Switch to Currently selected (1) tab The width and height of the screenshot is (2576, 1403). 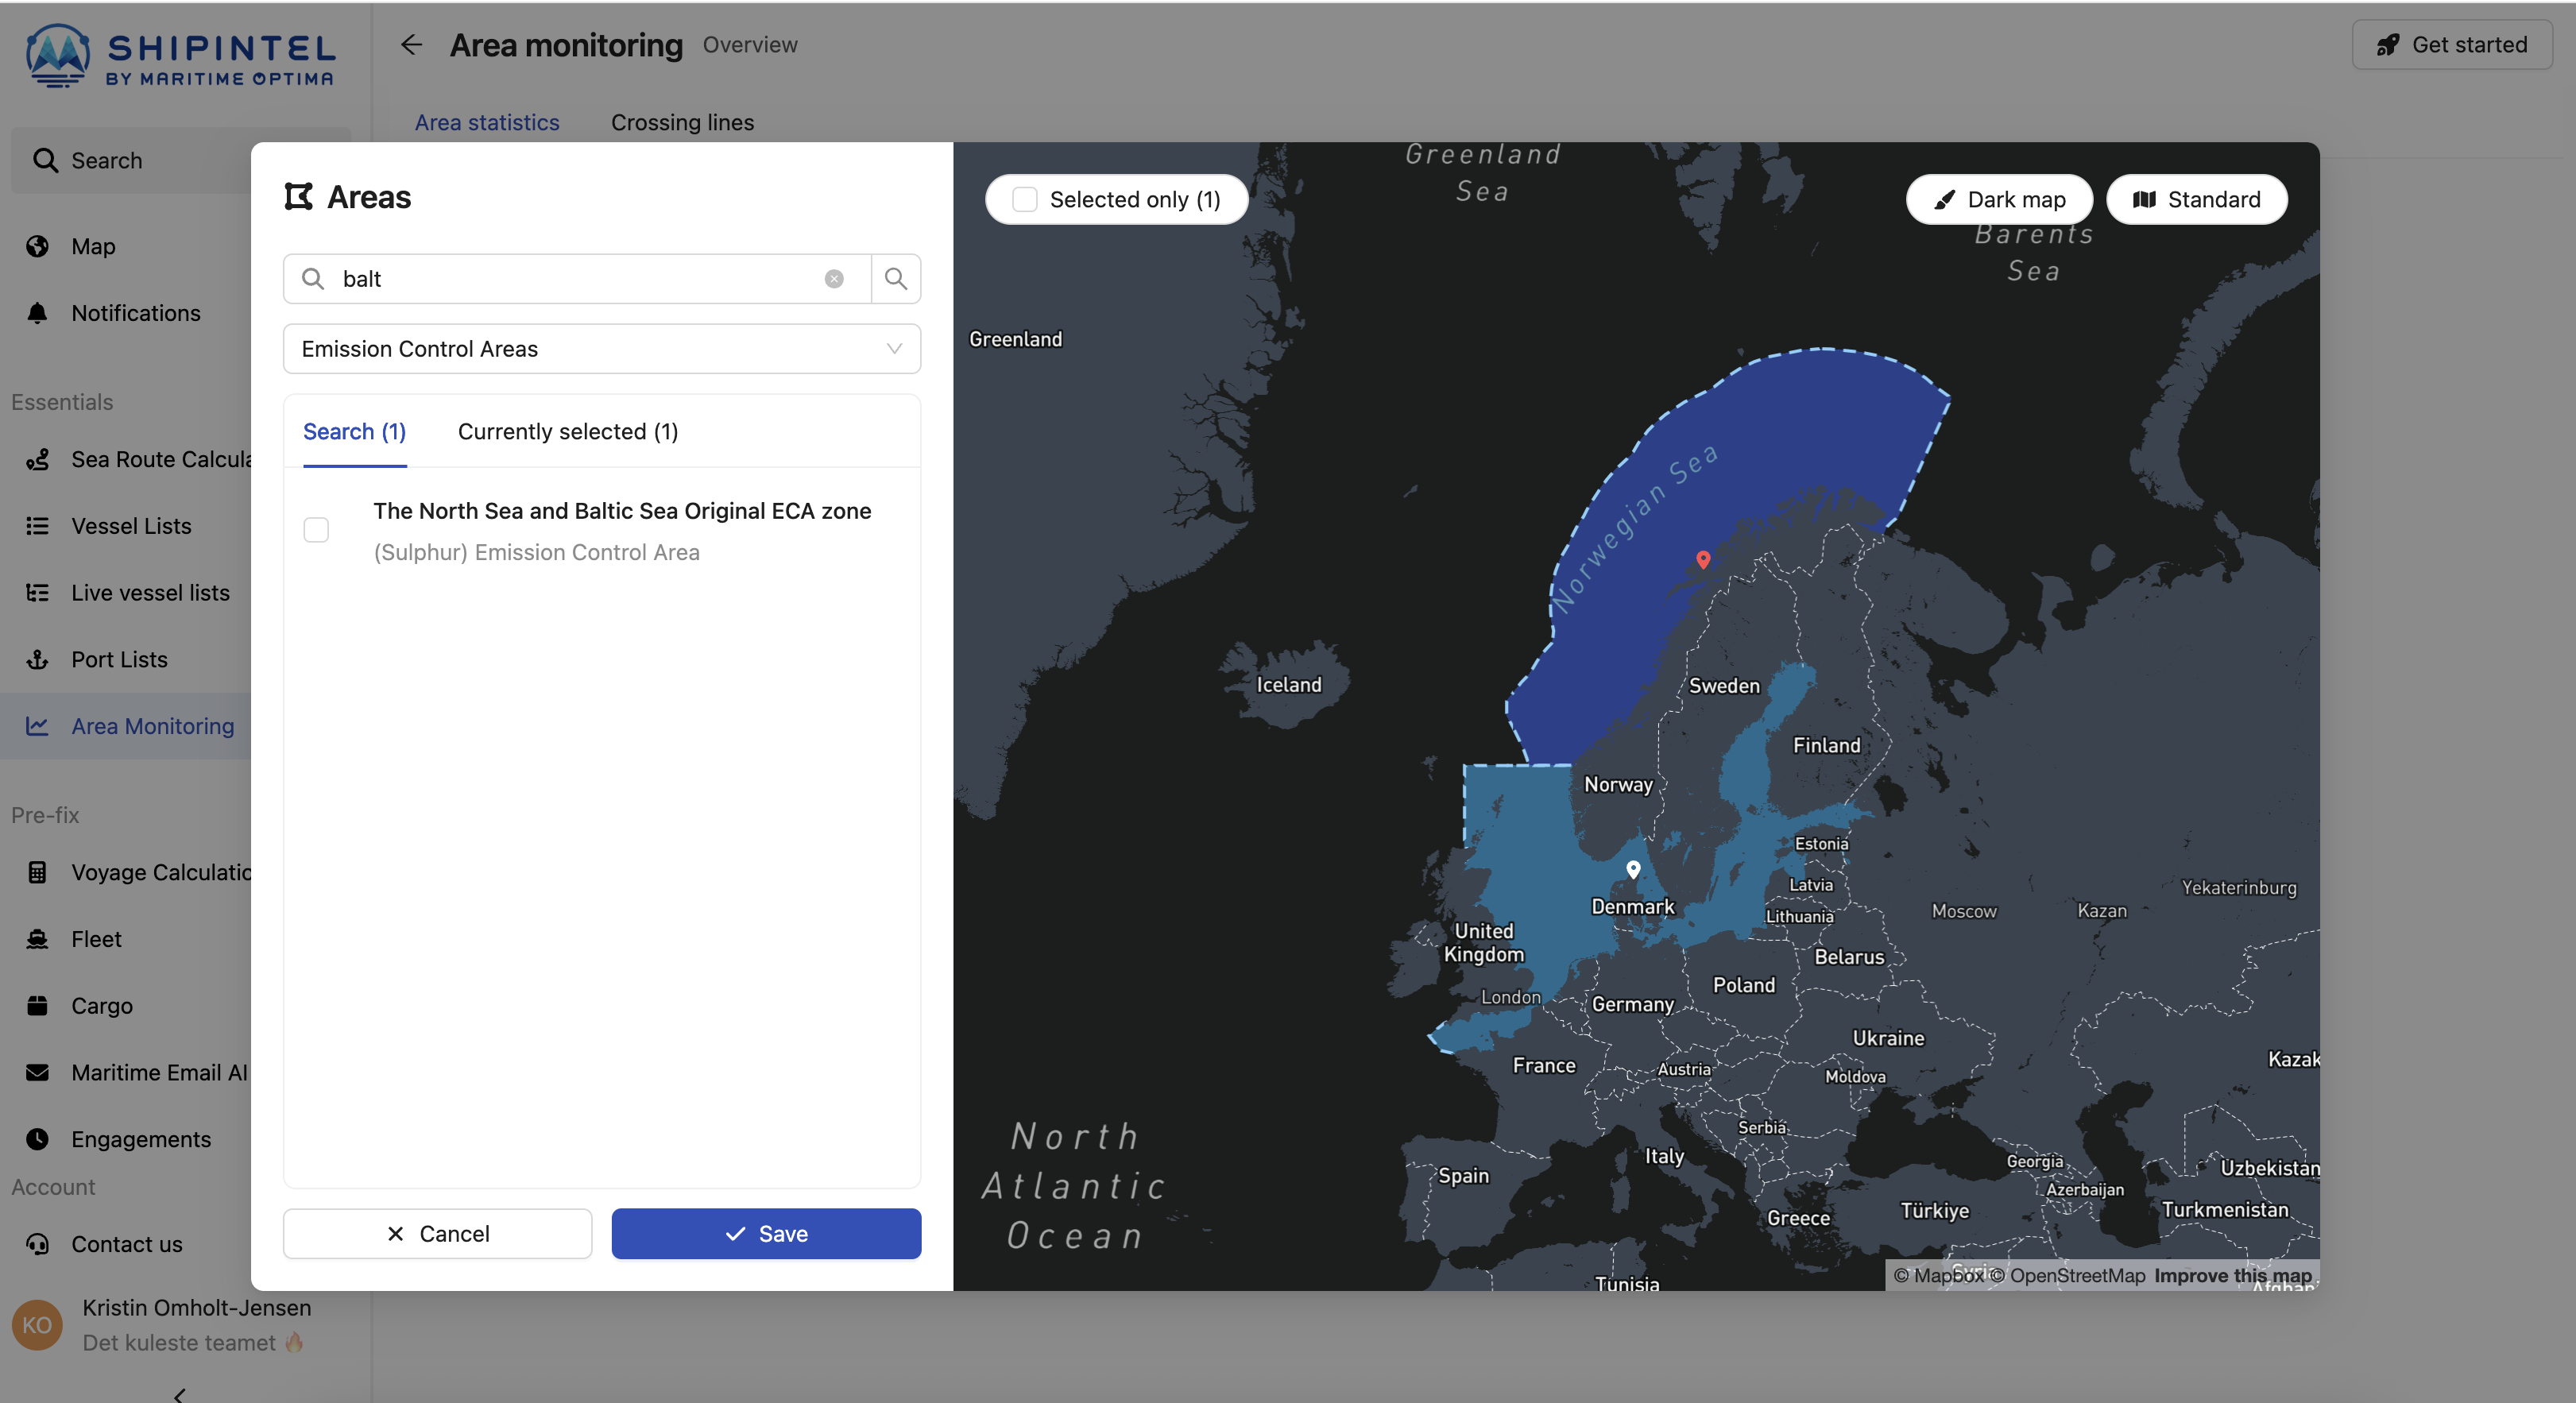point(567,432)
